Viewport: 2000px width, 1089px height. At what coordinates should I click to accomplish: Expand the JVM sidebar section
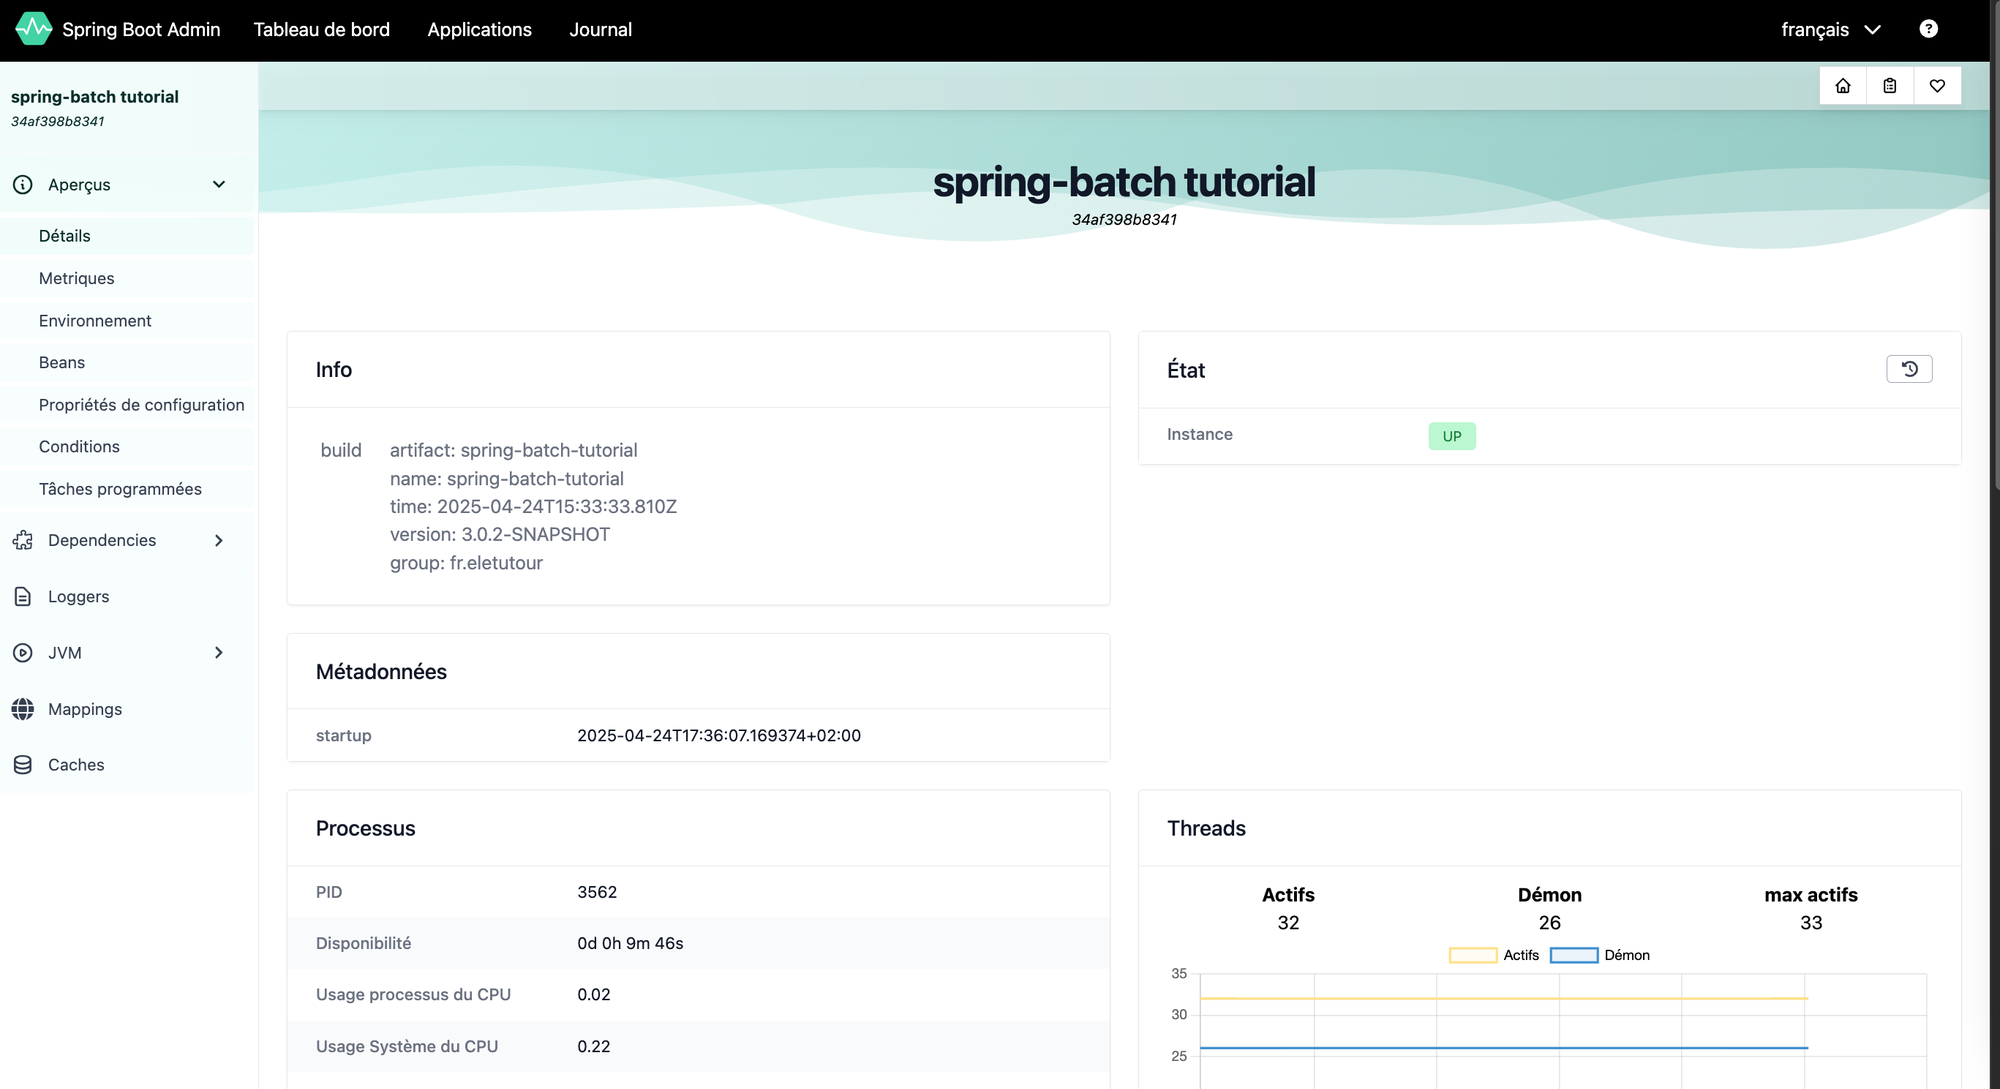pyautogui.click(x=219, y=653)
